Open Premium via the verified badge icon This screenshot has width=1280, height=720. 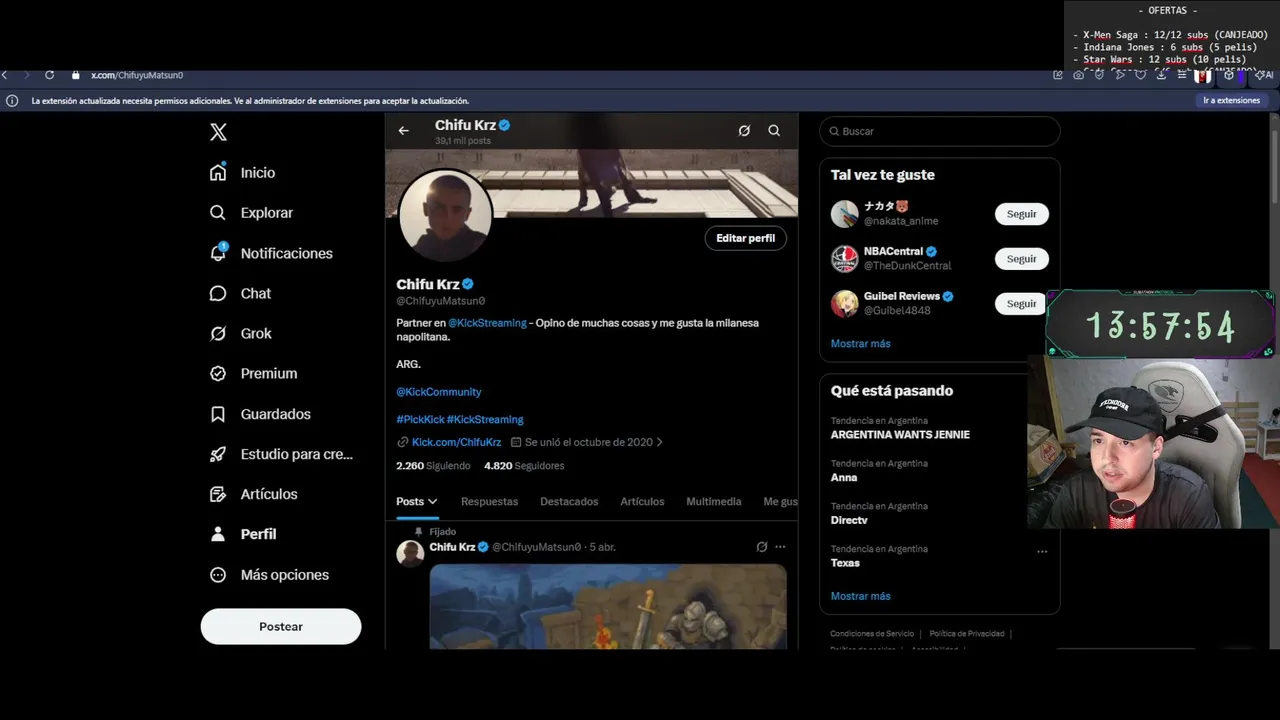[218, 373]
